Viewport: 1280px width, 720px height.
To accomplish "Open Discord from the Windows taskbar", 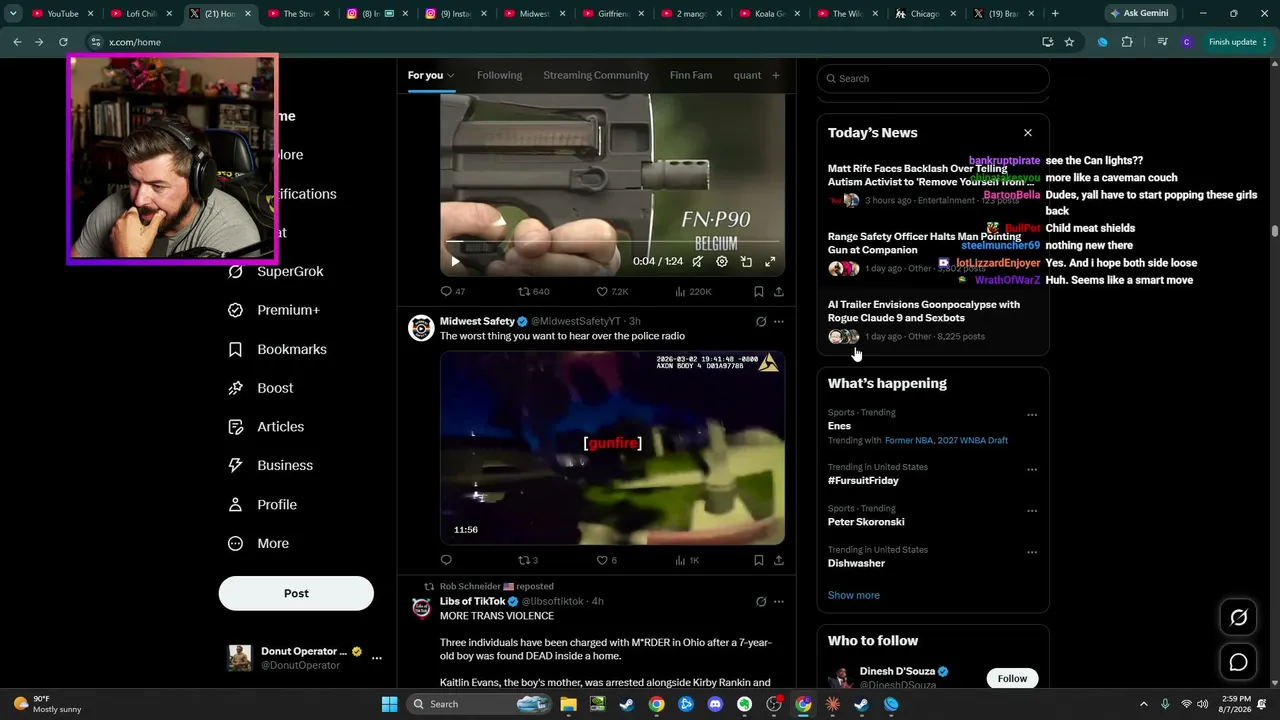I will [x=715, y=704].
